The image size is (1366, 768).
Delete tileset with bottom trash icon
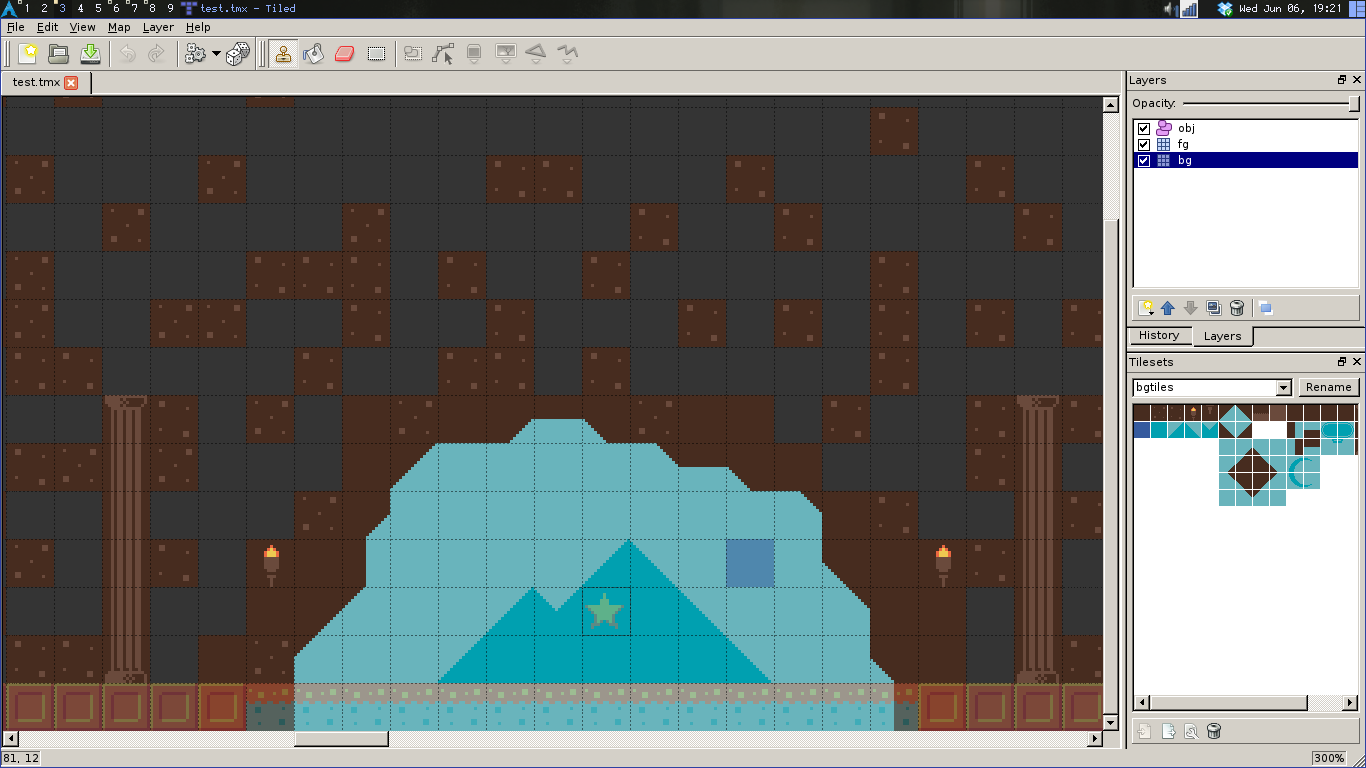[x=1214, y=732]
